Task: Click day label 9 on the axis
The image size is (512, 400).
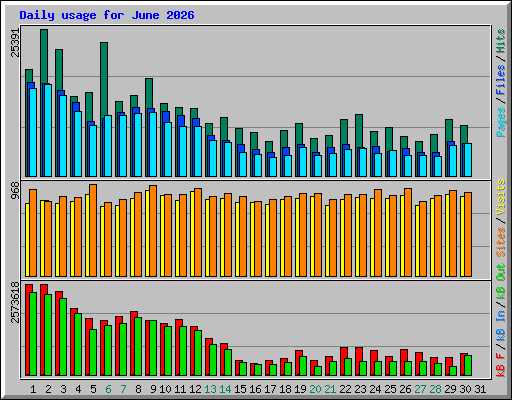Action: point(153,389)
